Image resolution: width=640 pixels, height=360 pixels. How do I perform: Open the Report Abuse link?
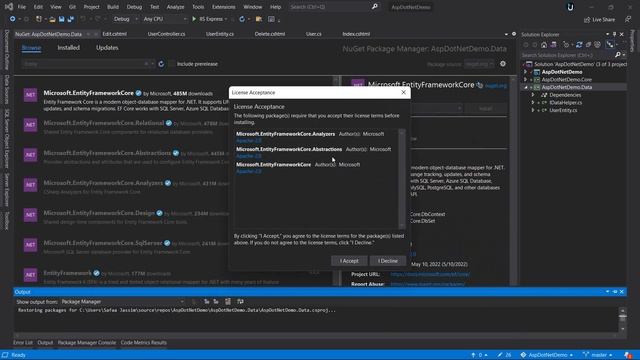pos(427,284)
